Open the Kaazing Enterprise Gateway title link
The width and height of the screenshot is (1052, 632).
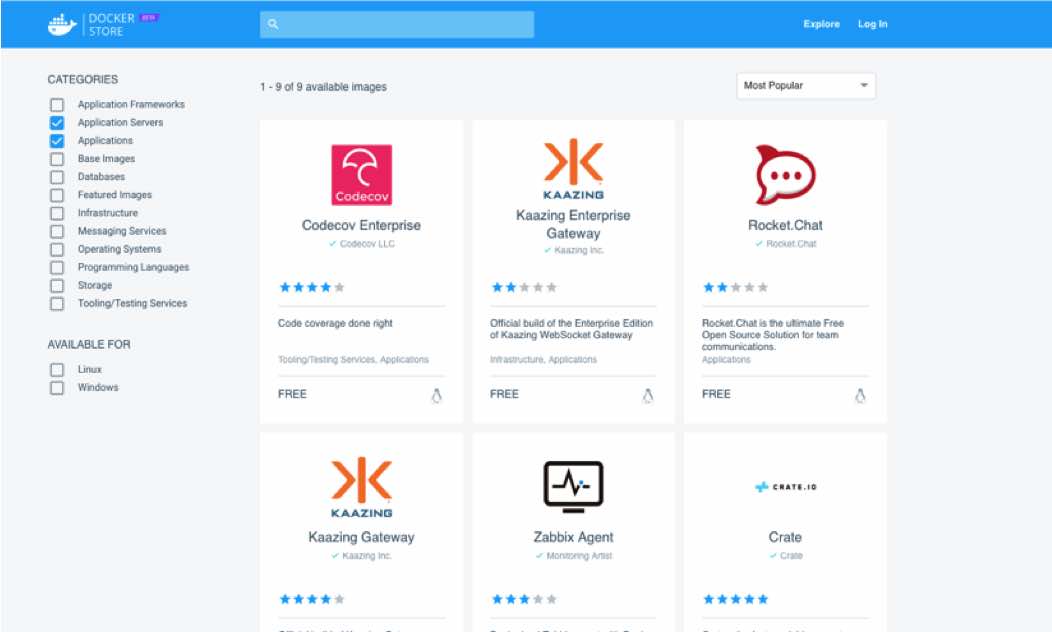573,224
